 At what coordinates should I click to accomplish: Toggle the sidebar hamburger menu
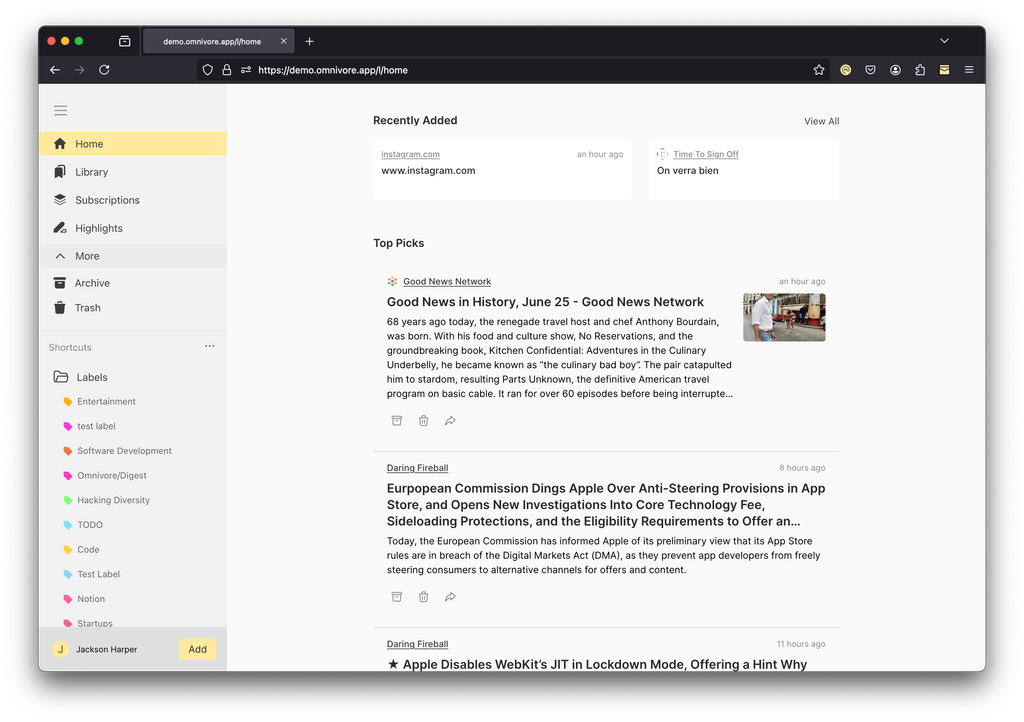click(61, 110)
